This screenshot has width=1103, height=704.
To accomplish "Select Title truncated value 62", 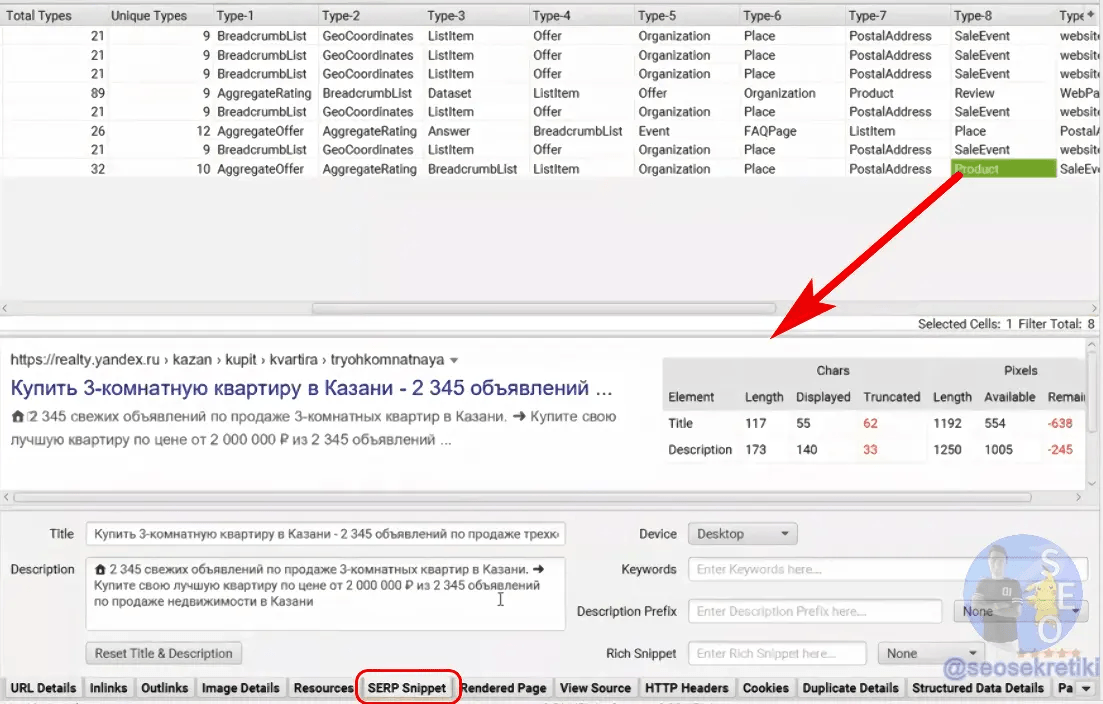I will tap(870, 423).
